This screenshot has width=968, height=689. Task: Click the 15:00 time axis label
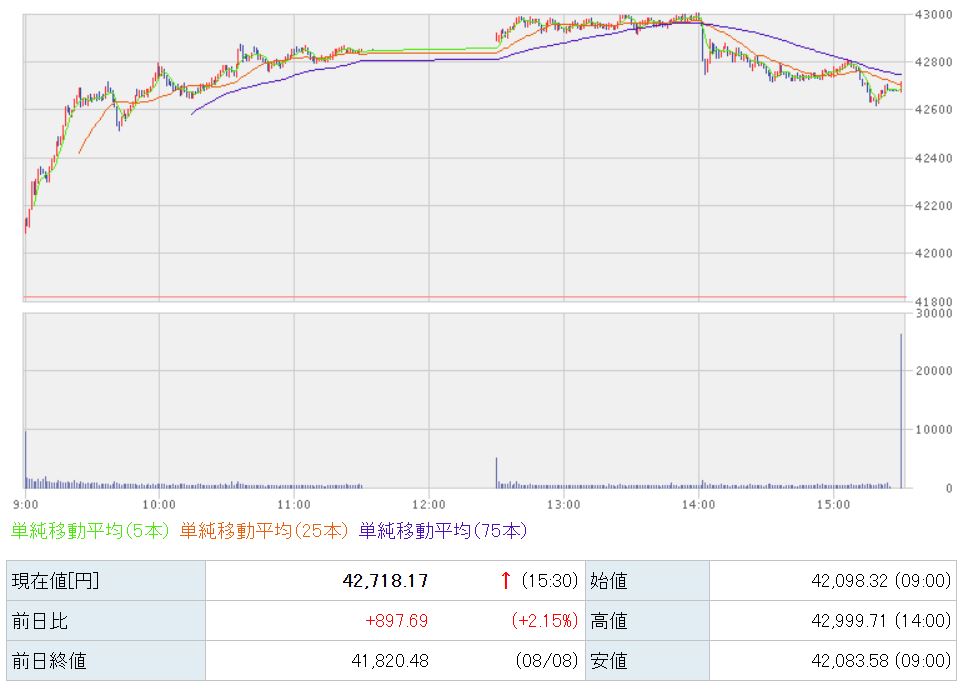pyautogui.click(x=833, y=505)
